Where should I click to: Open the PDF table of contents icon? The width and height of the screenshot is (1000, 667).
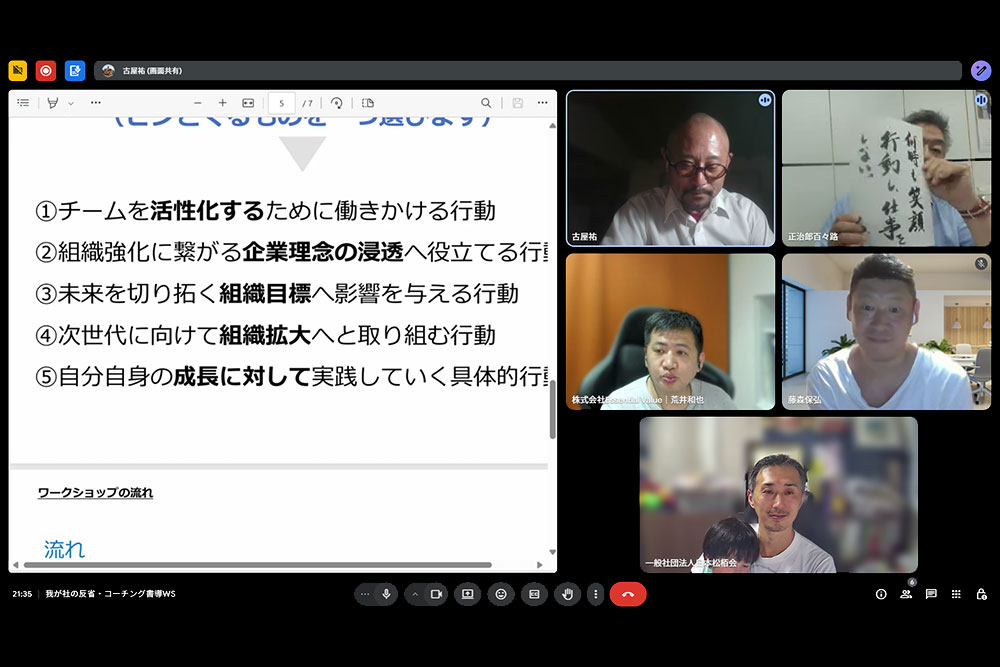[23, 103]
